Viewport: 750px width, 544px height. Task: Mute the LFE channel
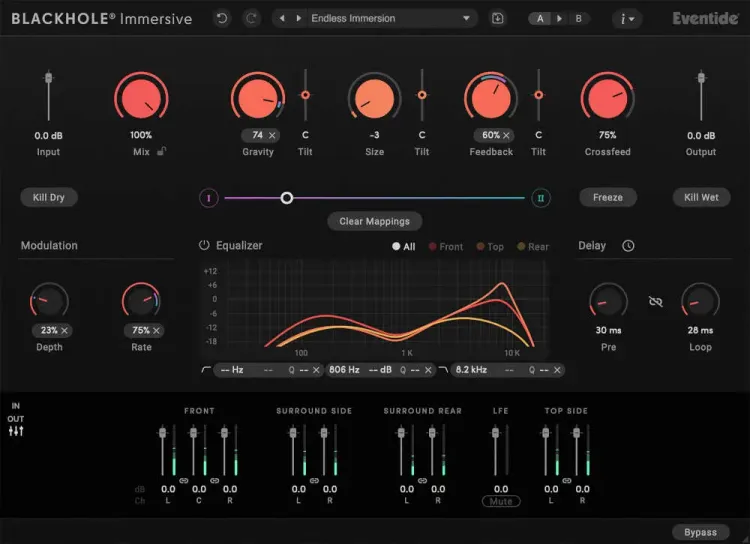click(501, 501)
